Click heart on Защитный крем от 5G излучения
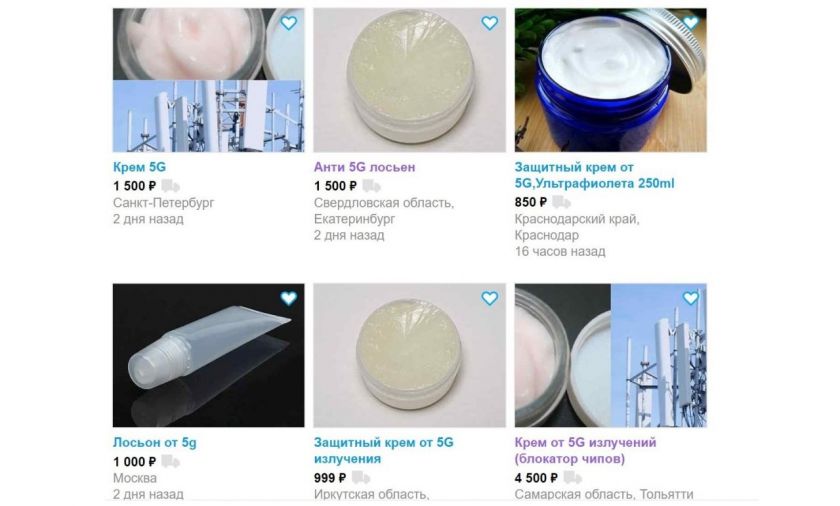The width and height of the screenshot is (840, 506). [490, 298]
